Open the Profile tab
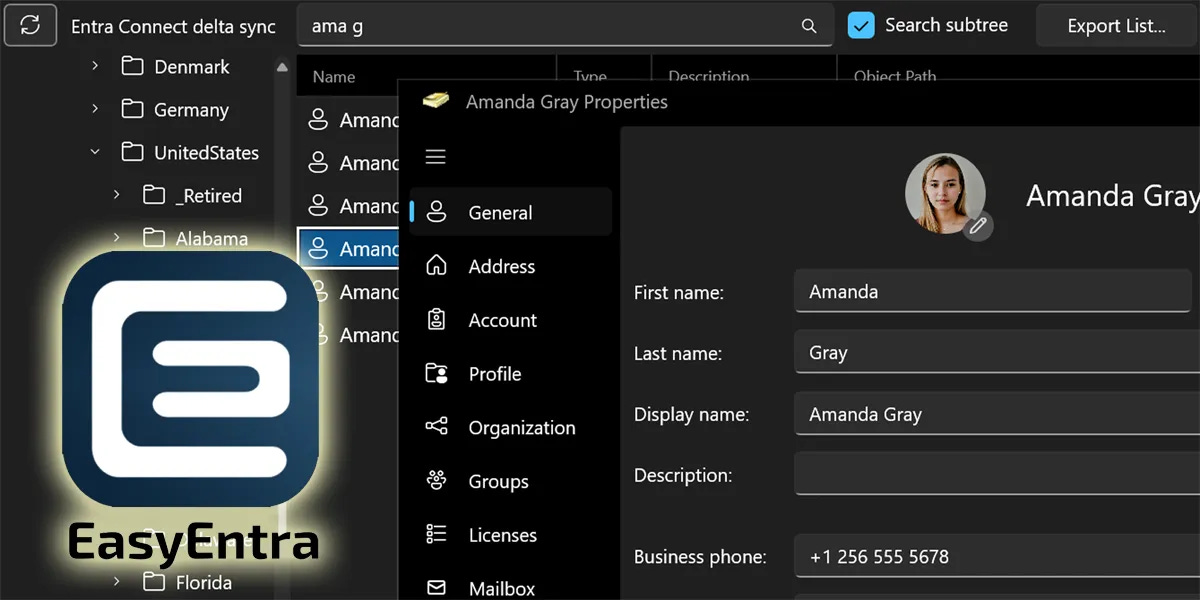This screenshot has width=1200, height=600. pos(511,374)
